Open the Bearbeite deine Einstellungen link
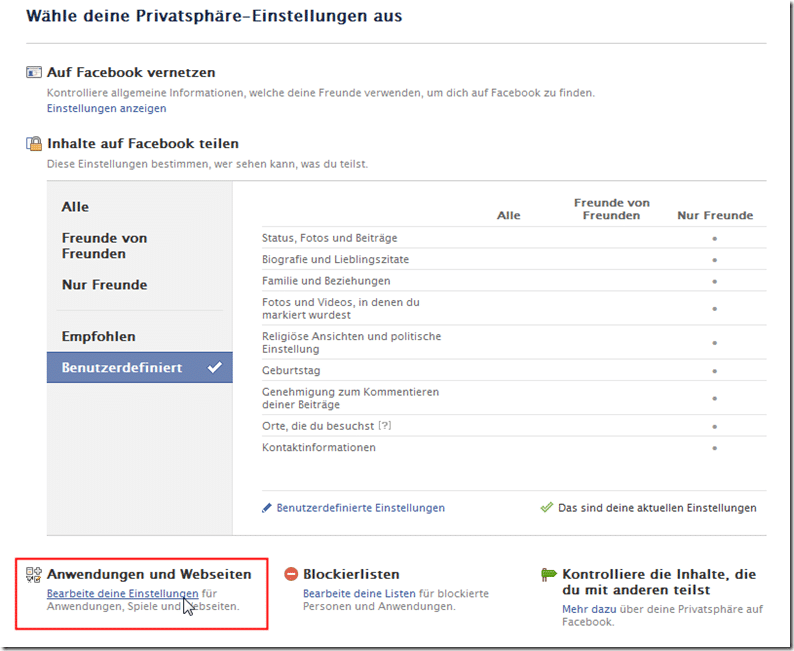The image size is (794, 651). tap(123, 593)
